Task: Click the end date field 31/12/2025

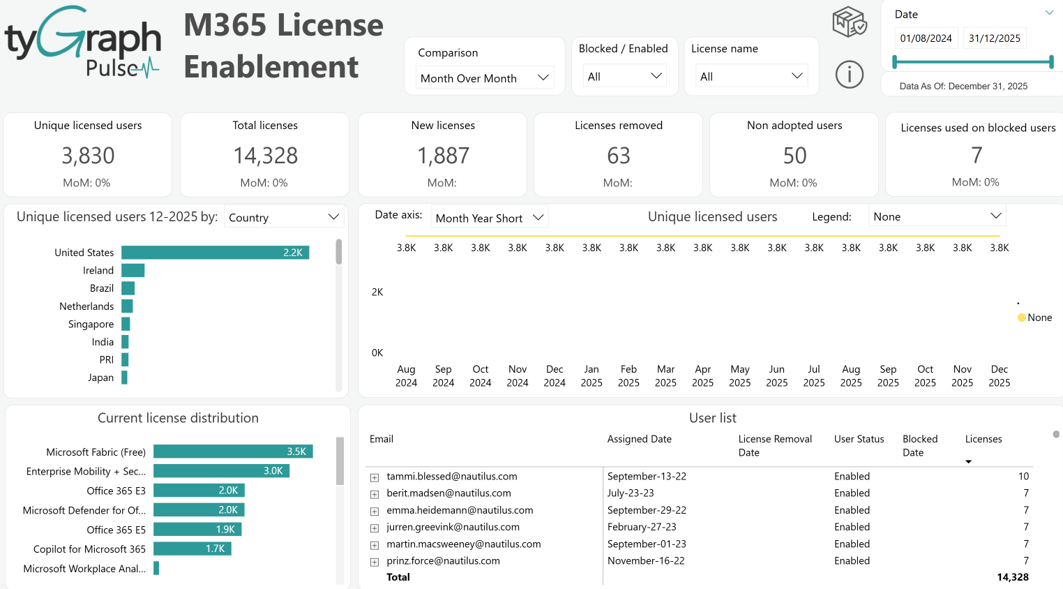Action: coord(995,38)
